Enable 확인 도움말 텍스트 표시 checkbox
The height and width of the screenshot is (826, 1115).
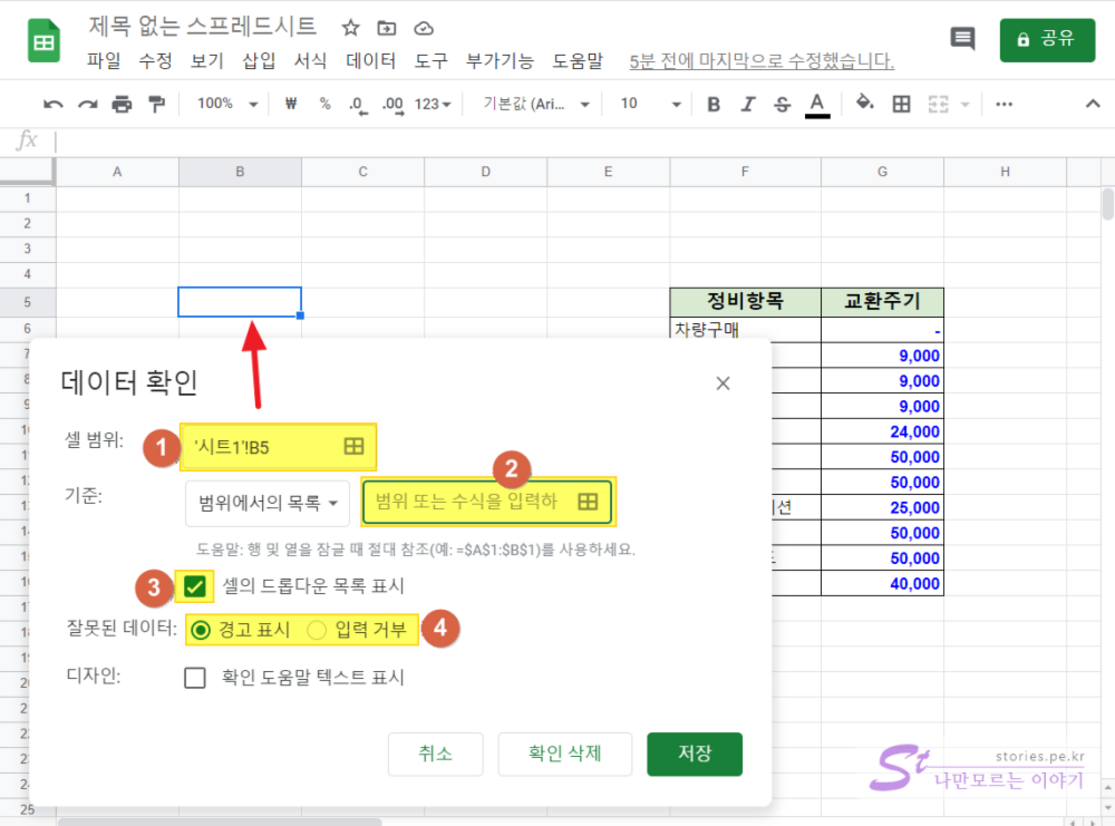(x=195, y=678)
